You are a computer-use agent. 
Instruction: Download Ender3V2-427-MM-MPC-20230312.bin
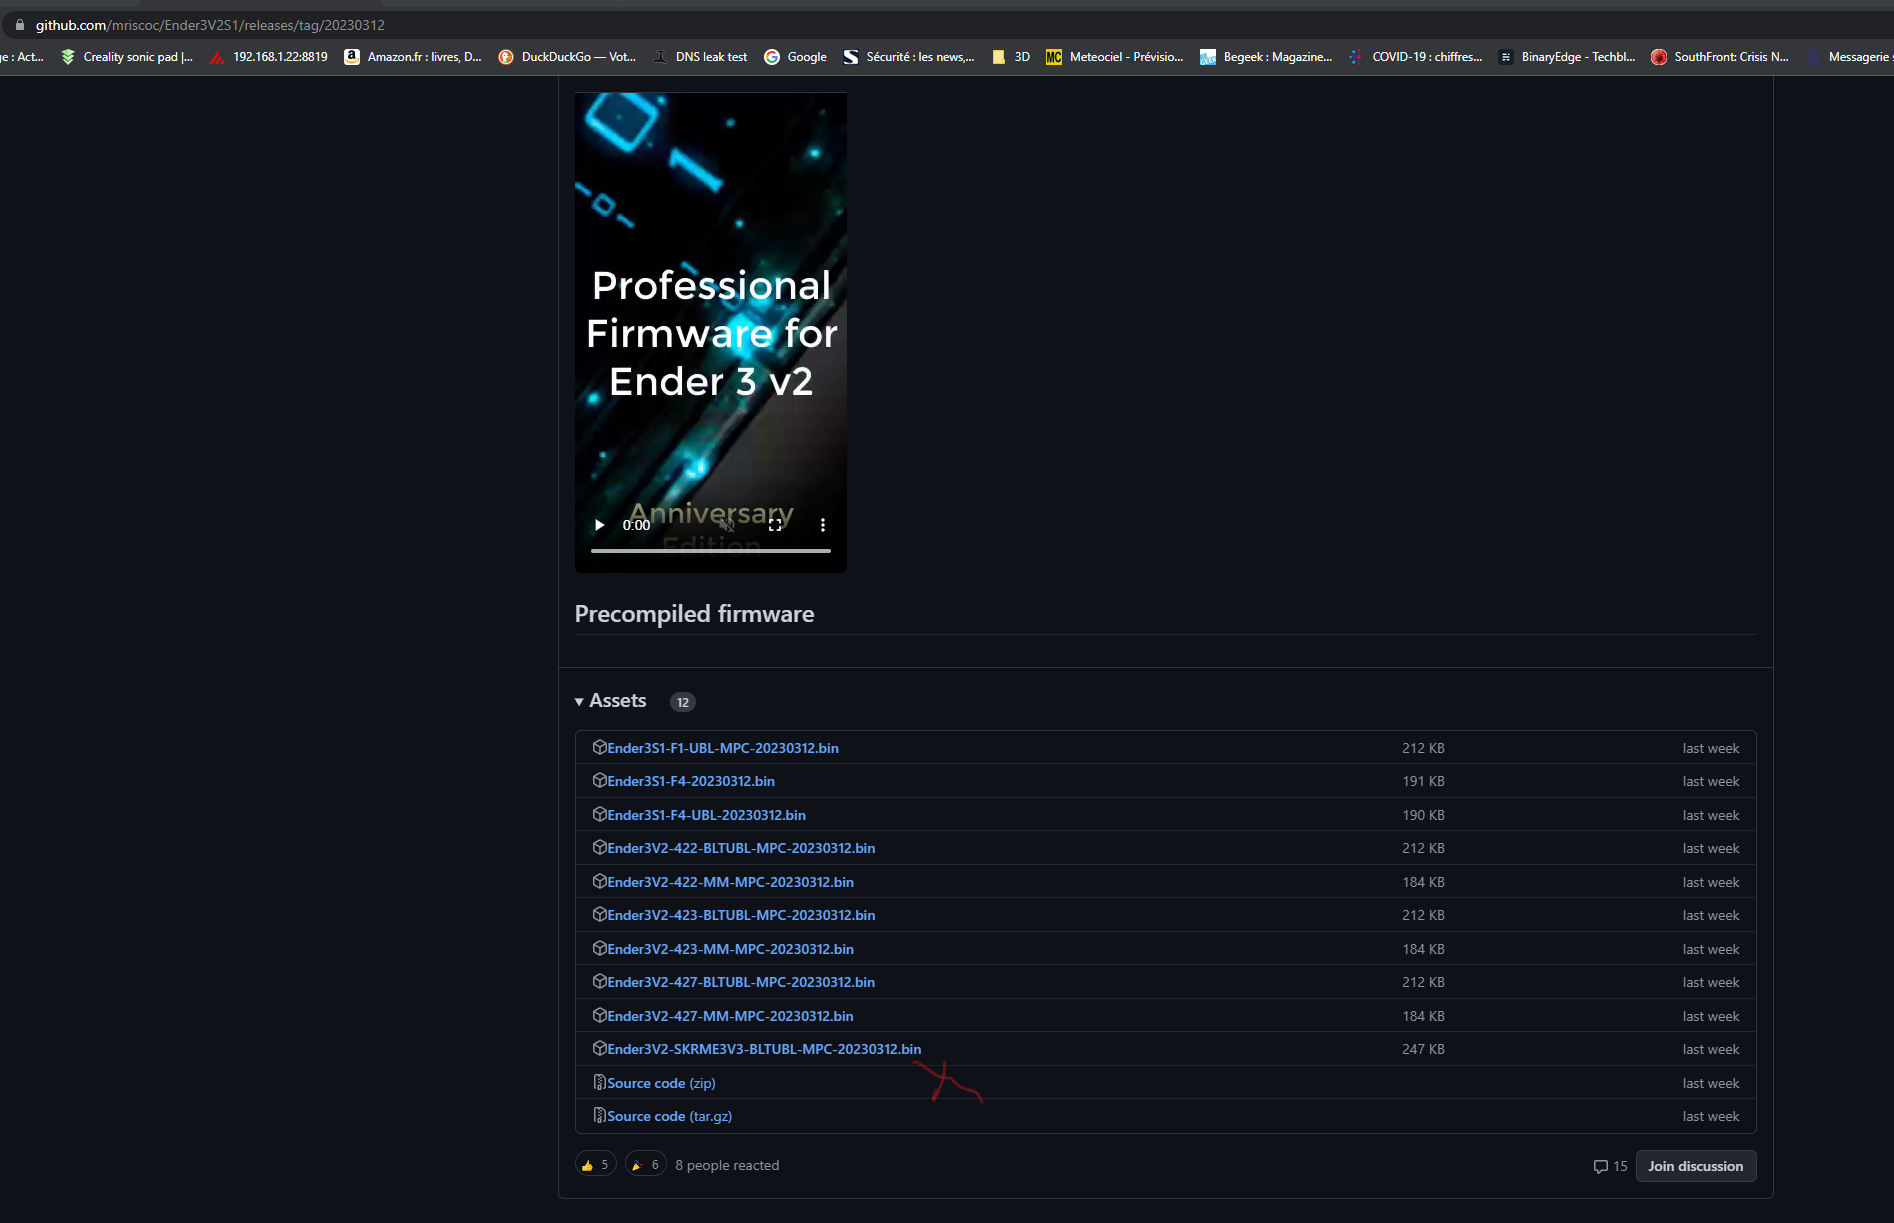(x=731, y=1016)
